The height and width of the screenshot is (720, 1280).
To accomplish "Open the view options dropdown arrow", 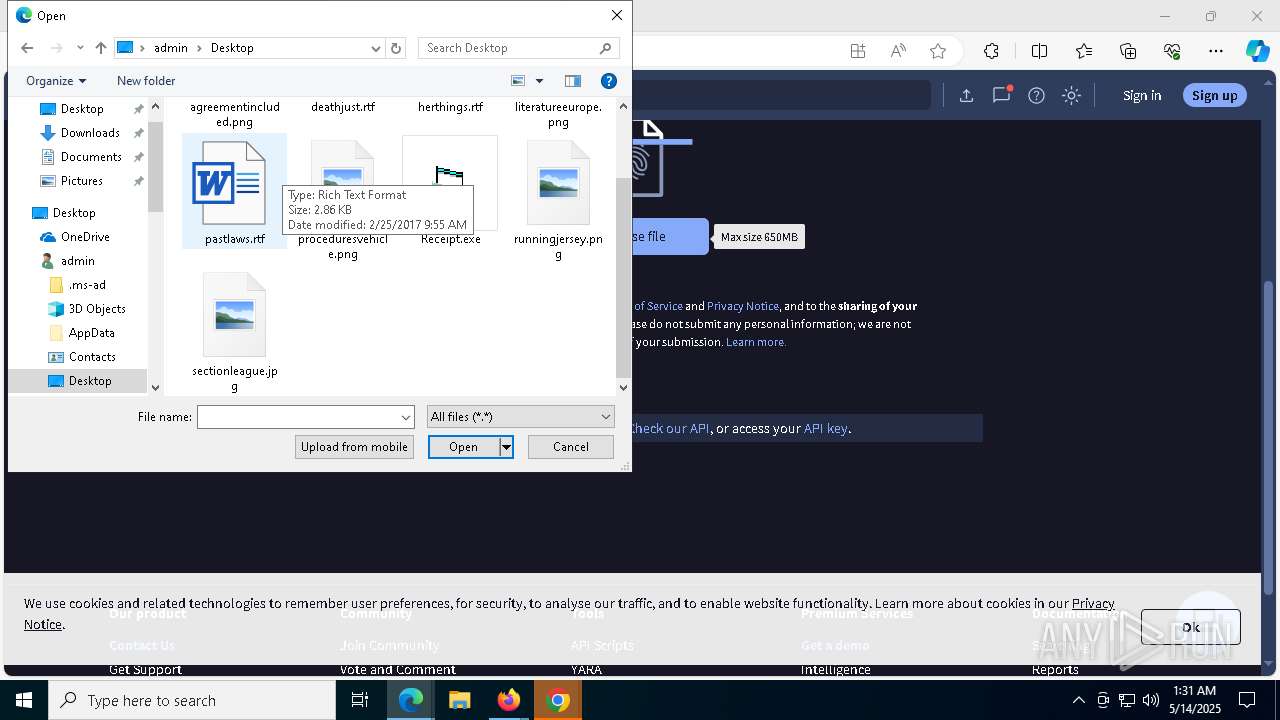I will [x=539, y=81].
